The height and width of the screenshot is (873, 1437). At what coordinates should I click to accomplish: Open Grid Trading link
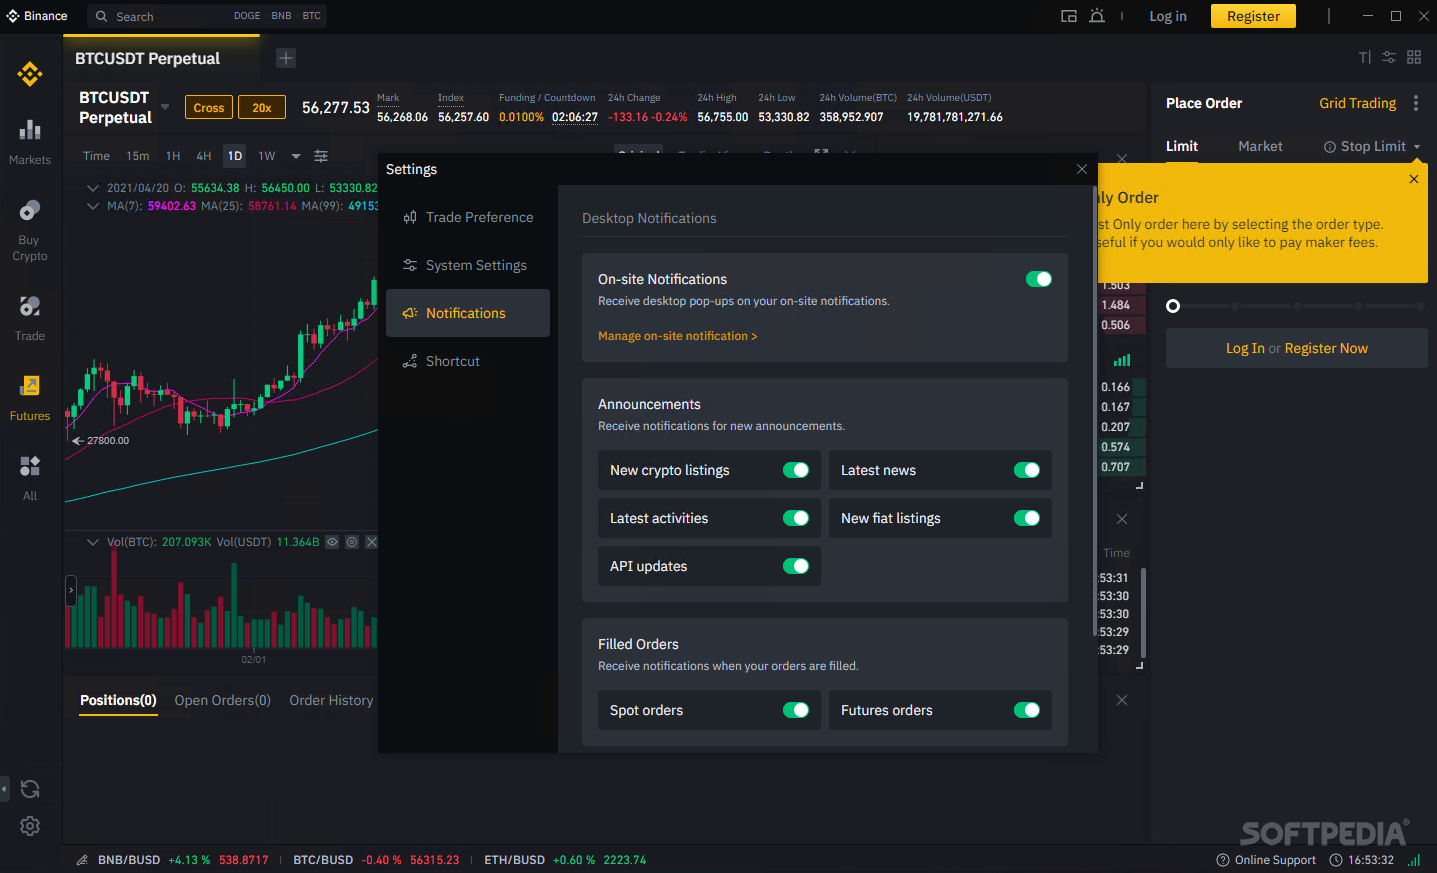pyautogui.click(x=1357, y=103)
